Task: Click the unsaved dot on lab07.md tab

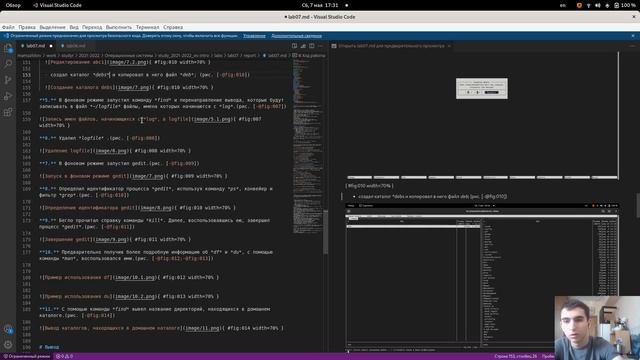Action: click(51, 46)
